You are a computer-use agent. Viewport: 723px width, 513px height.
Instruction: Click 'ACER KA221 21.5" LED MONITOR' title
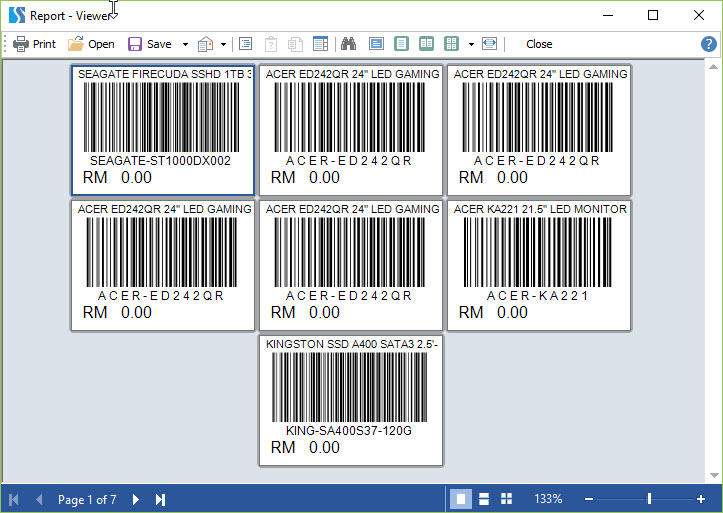coord(540,209)
